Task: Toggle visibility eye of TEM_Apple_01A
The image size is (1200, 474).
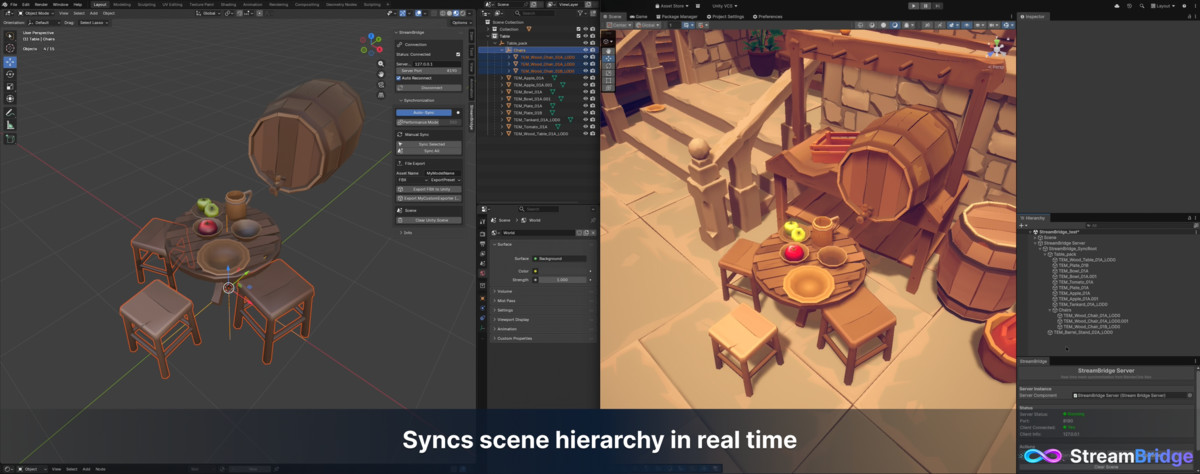Action: point(585,78)
